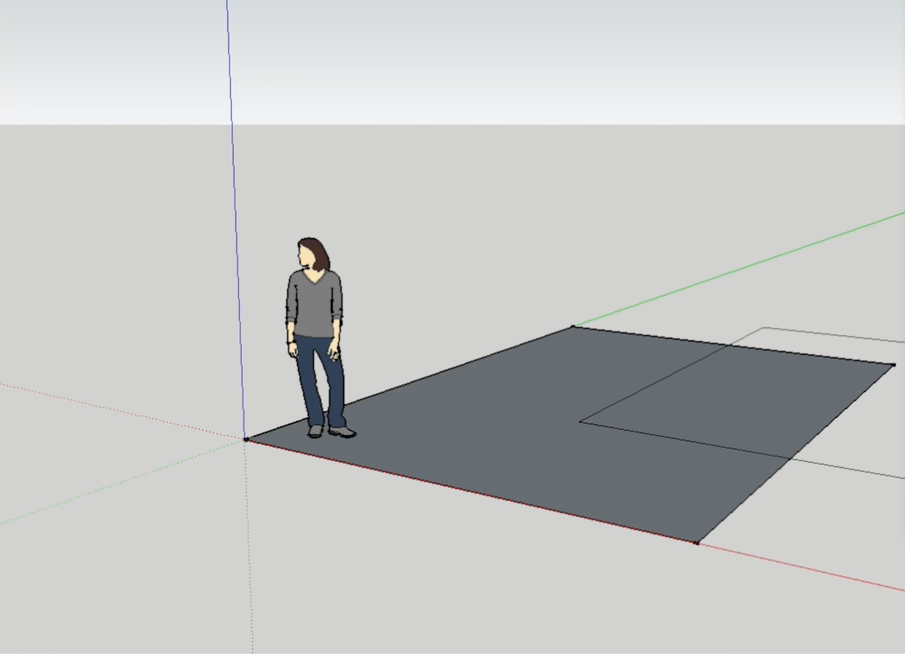Viewport: 905px width, 654px height.
Task: Click the solid red axis beyond the rectangle
Action: [x=800, y=567]
